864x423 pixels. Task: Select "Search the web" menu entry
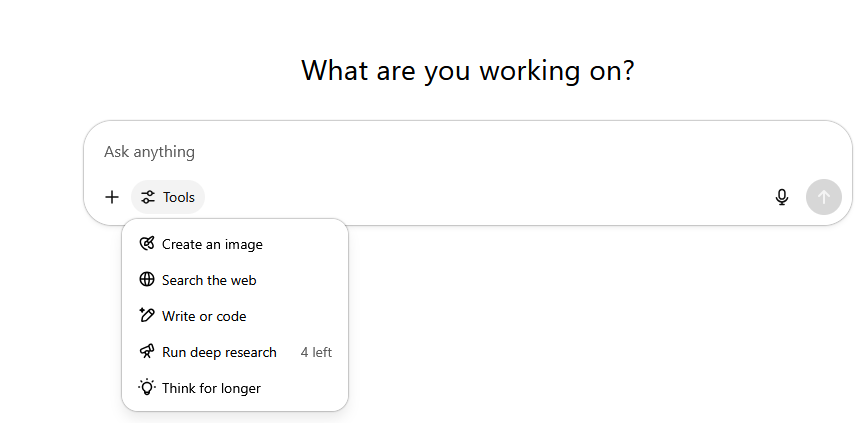pos(209,280)
